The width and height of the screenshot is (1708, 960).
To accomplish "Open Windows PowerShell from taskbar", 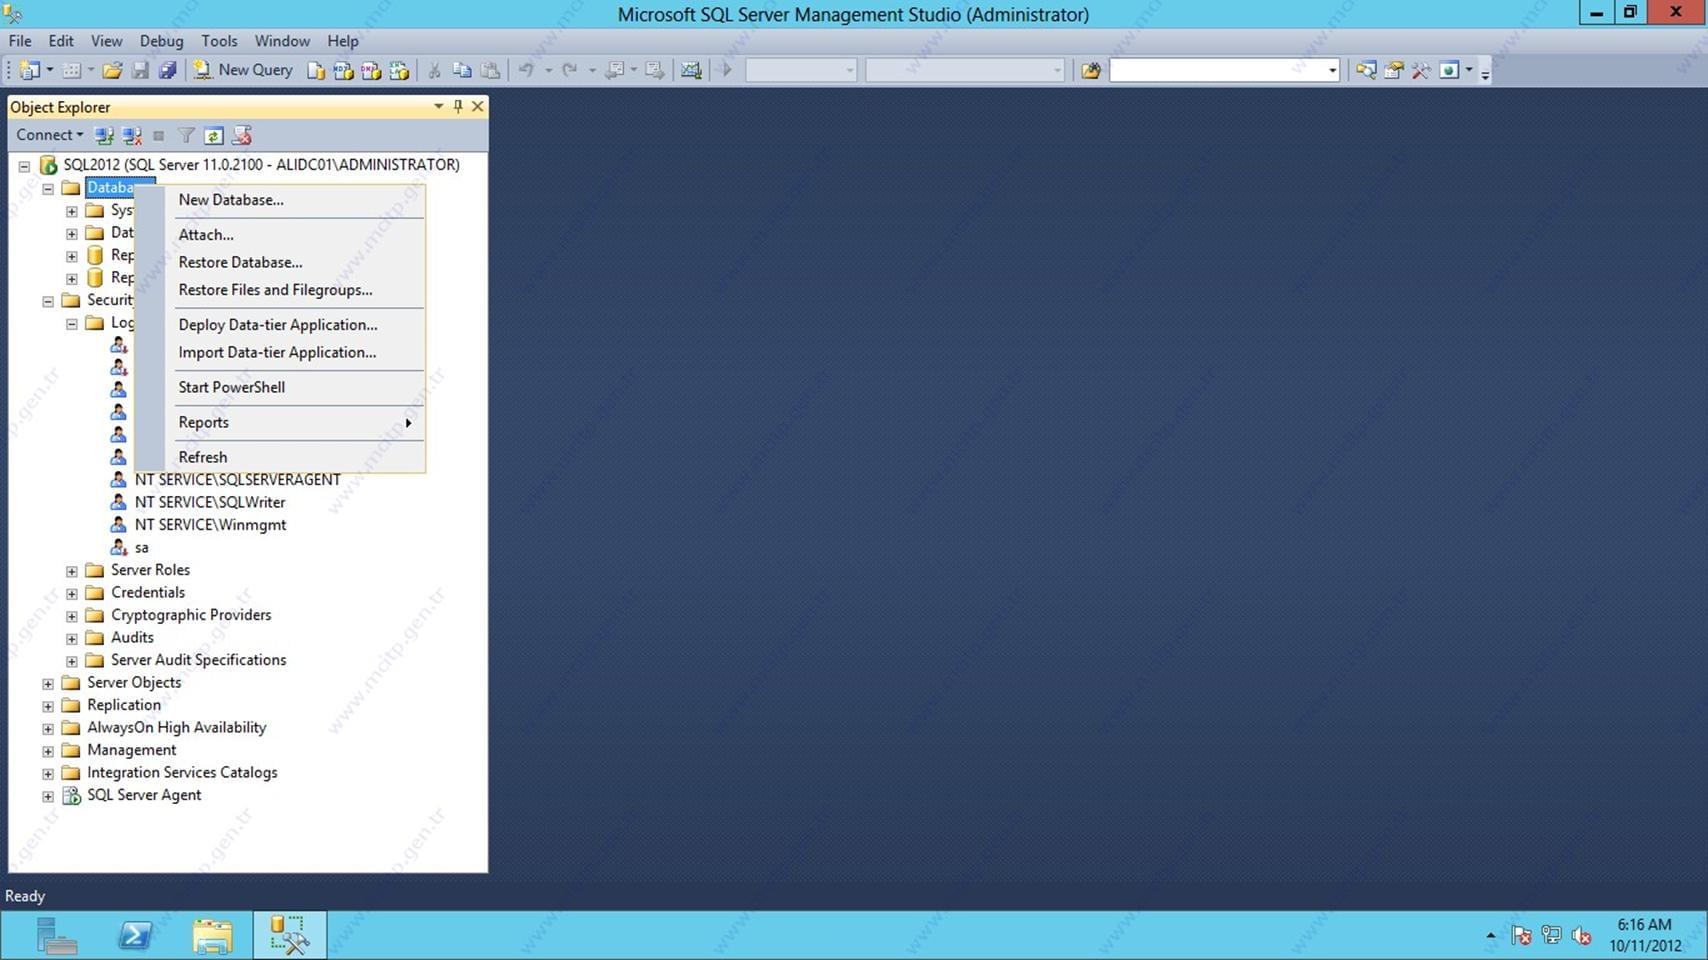I will click(x=135, y=936).
